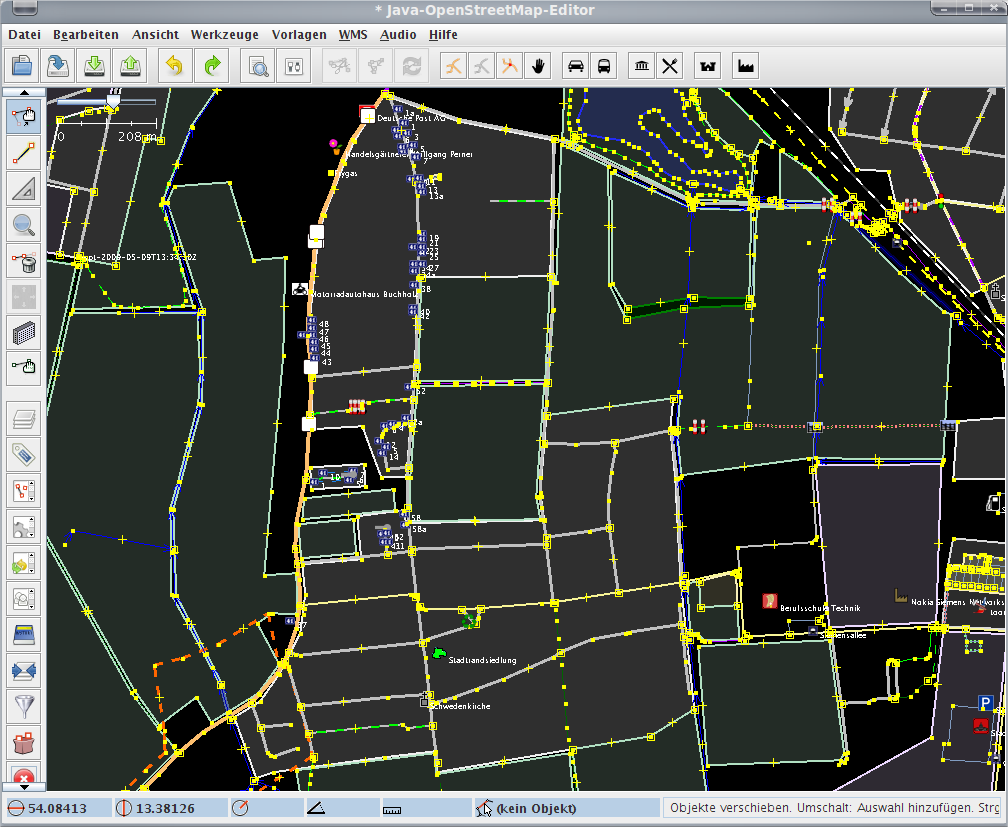Select the draw nodes line tool

[x=23, y=153]
